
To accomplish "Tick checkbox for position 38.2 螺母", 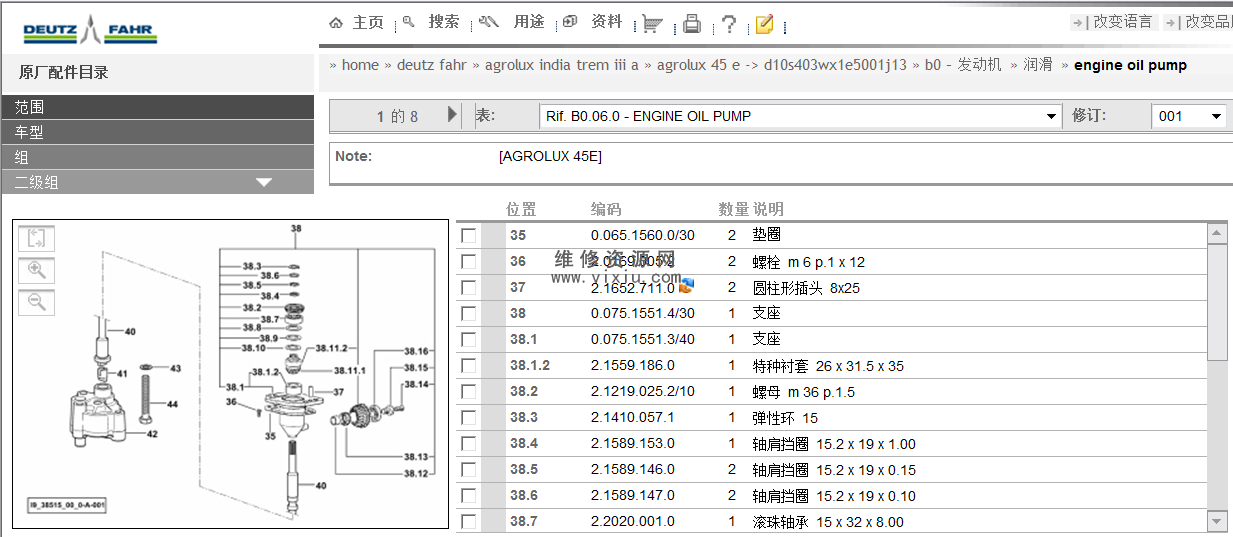I will click(x=468, y=391).
